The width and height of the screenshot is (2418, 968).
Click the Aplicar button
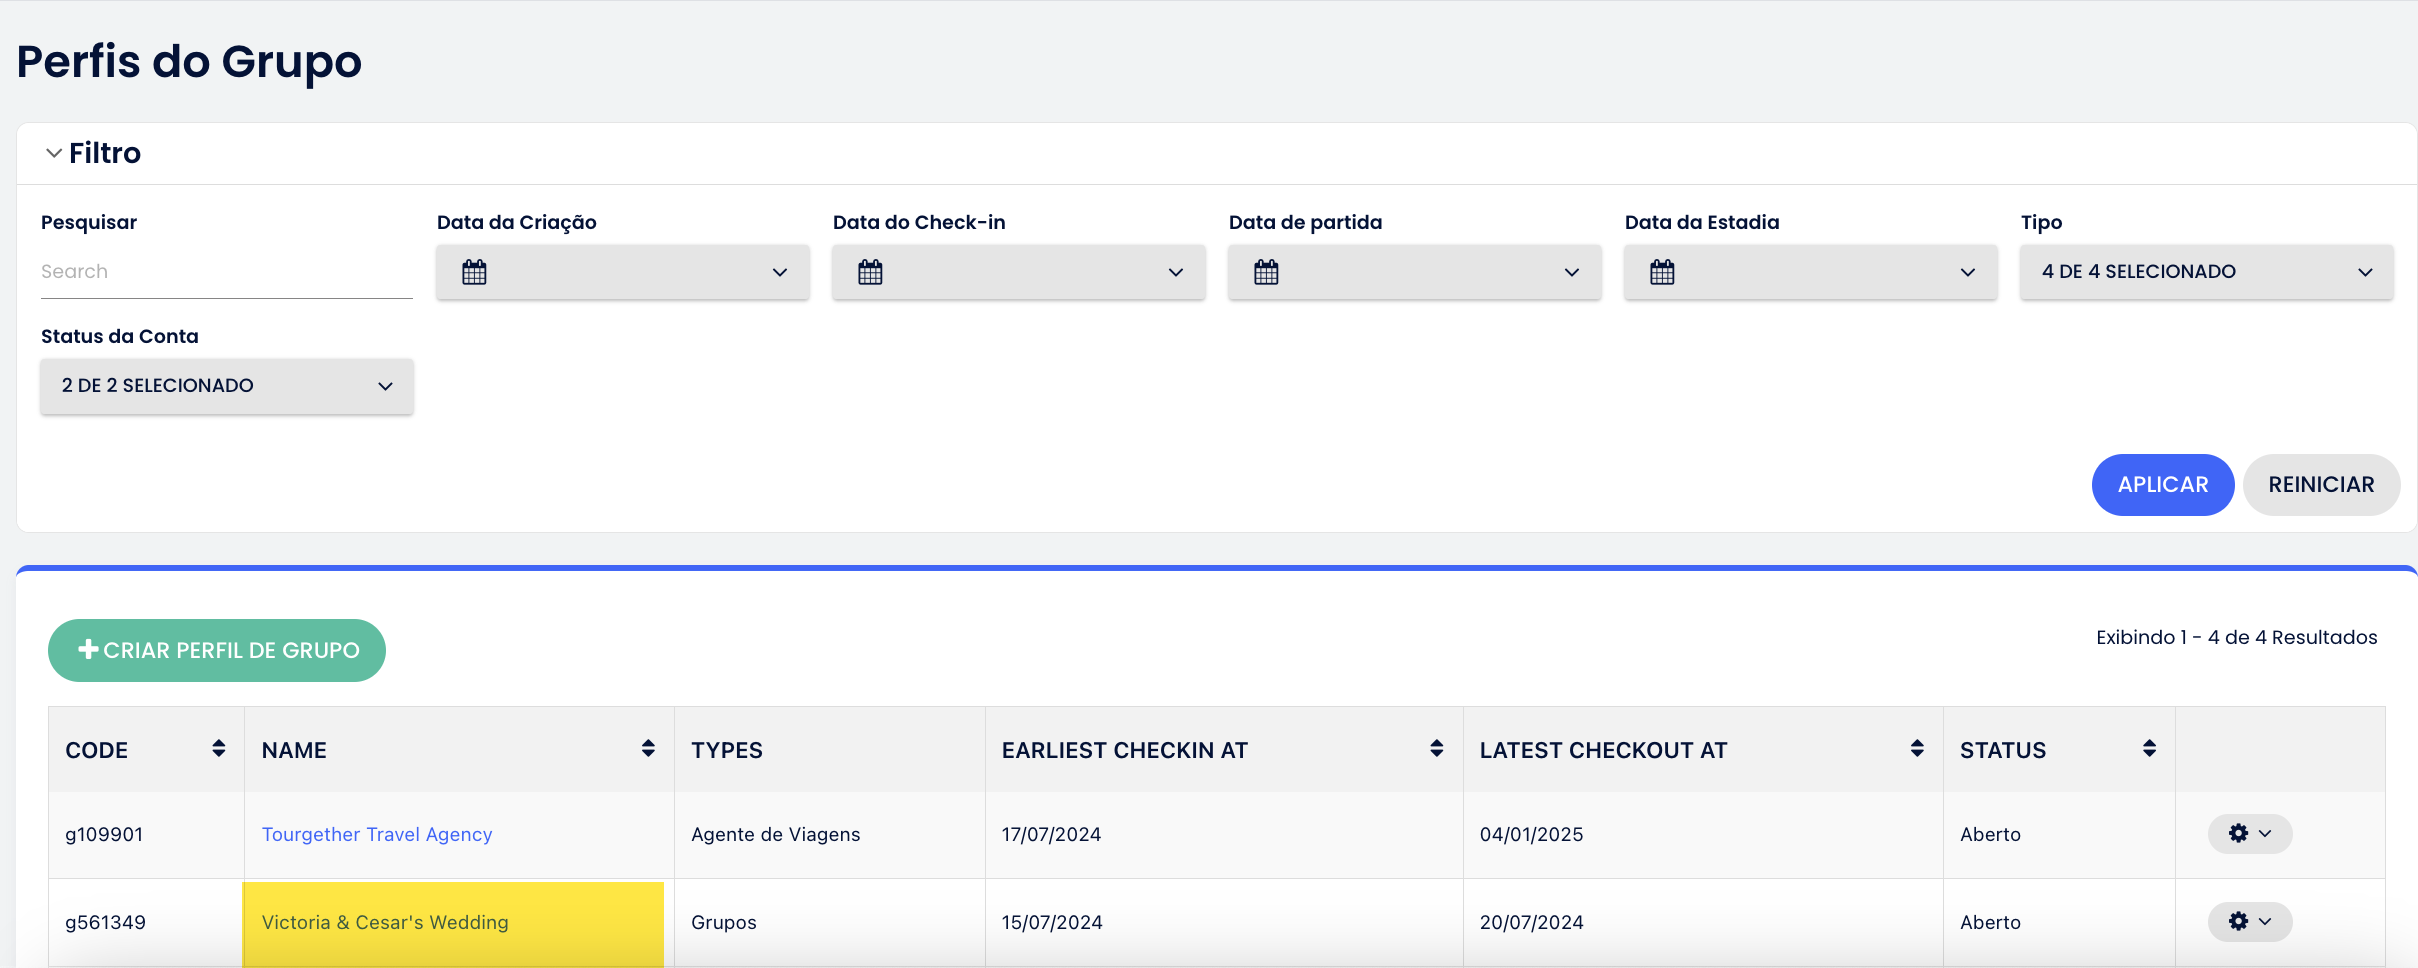click(x=2162, y=485)
